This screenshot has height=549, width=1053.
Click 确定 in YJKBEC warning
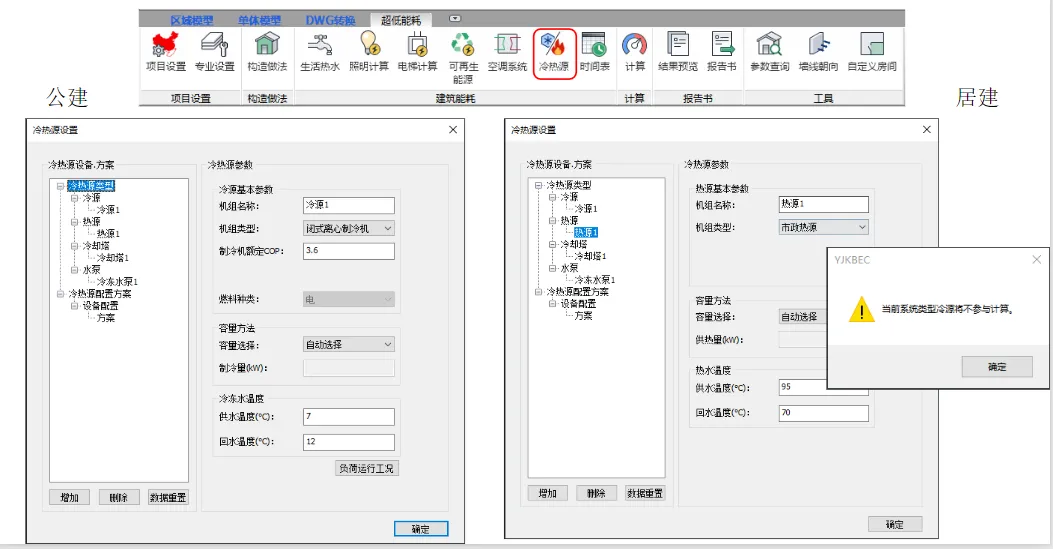tap(997, 367)
